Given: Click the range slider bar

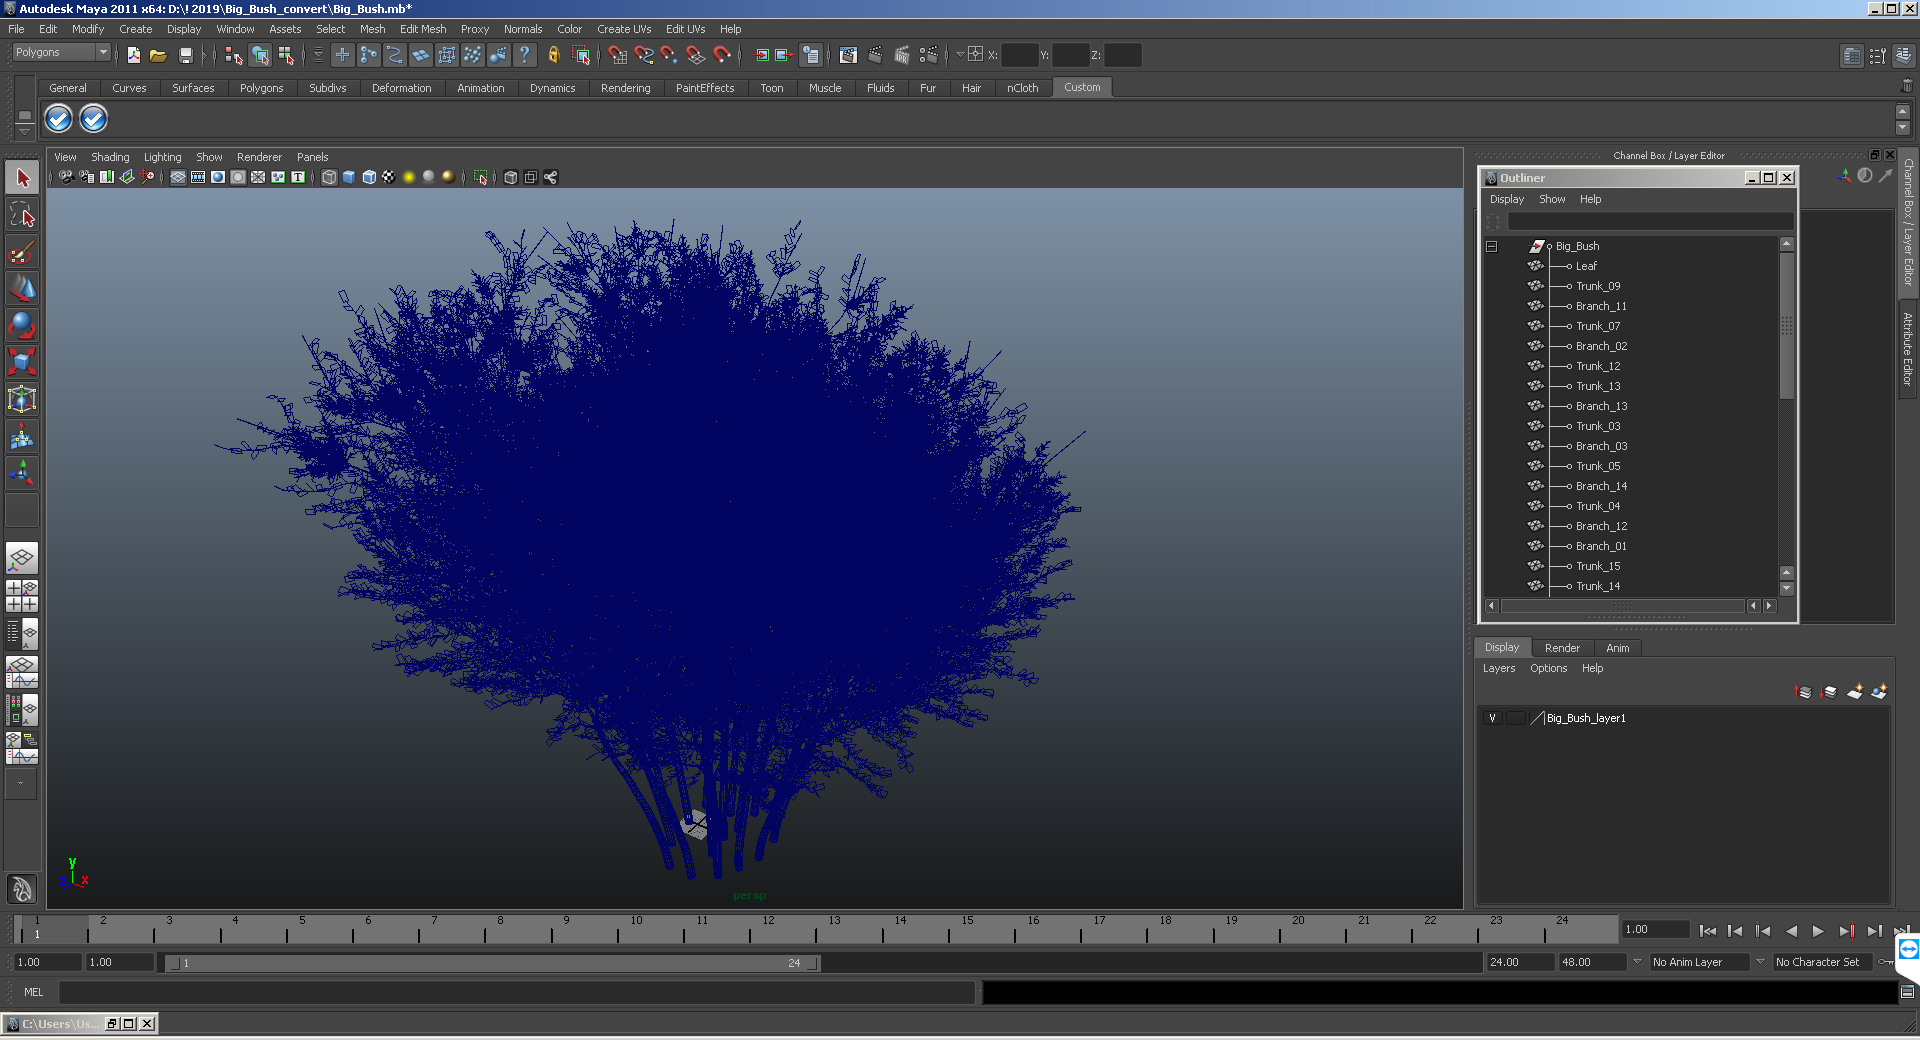Looking at the screenshot, I should pyautogui.click(x=493, y=963).
